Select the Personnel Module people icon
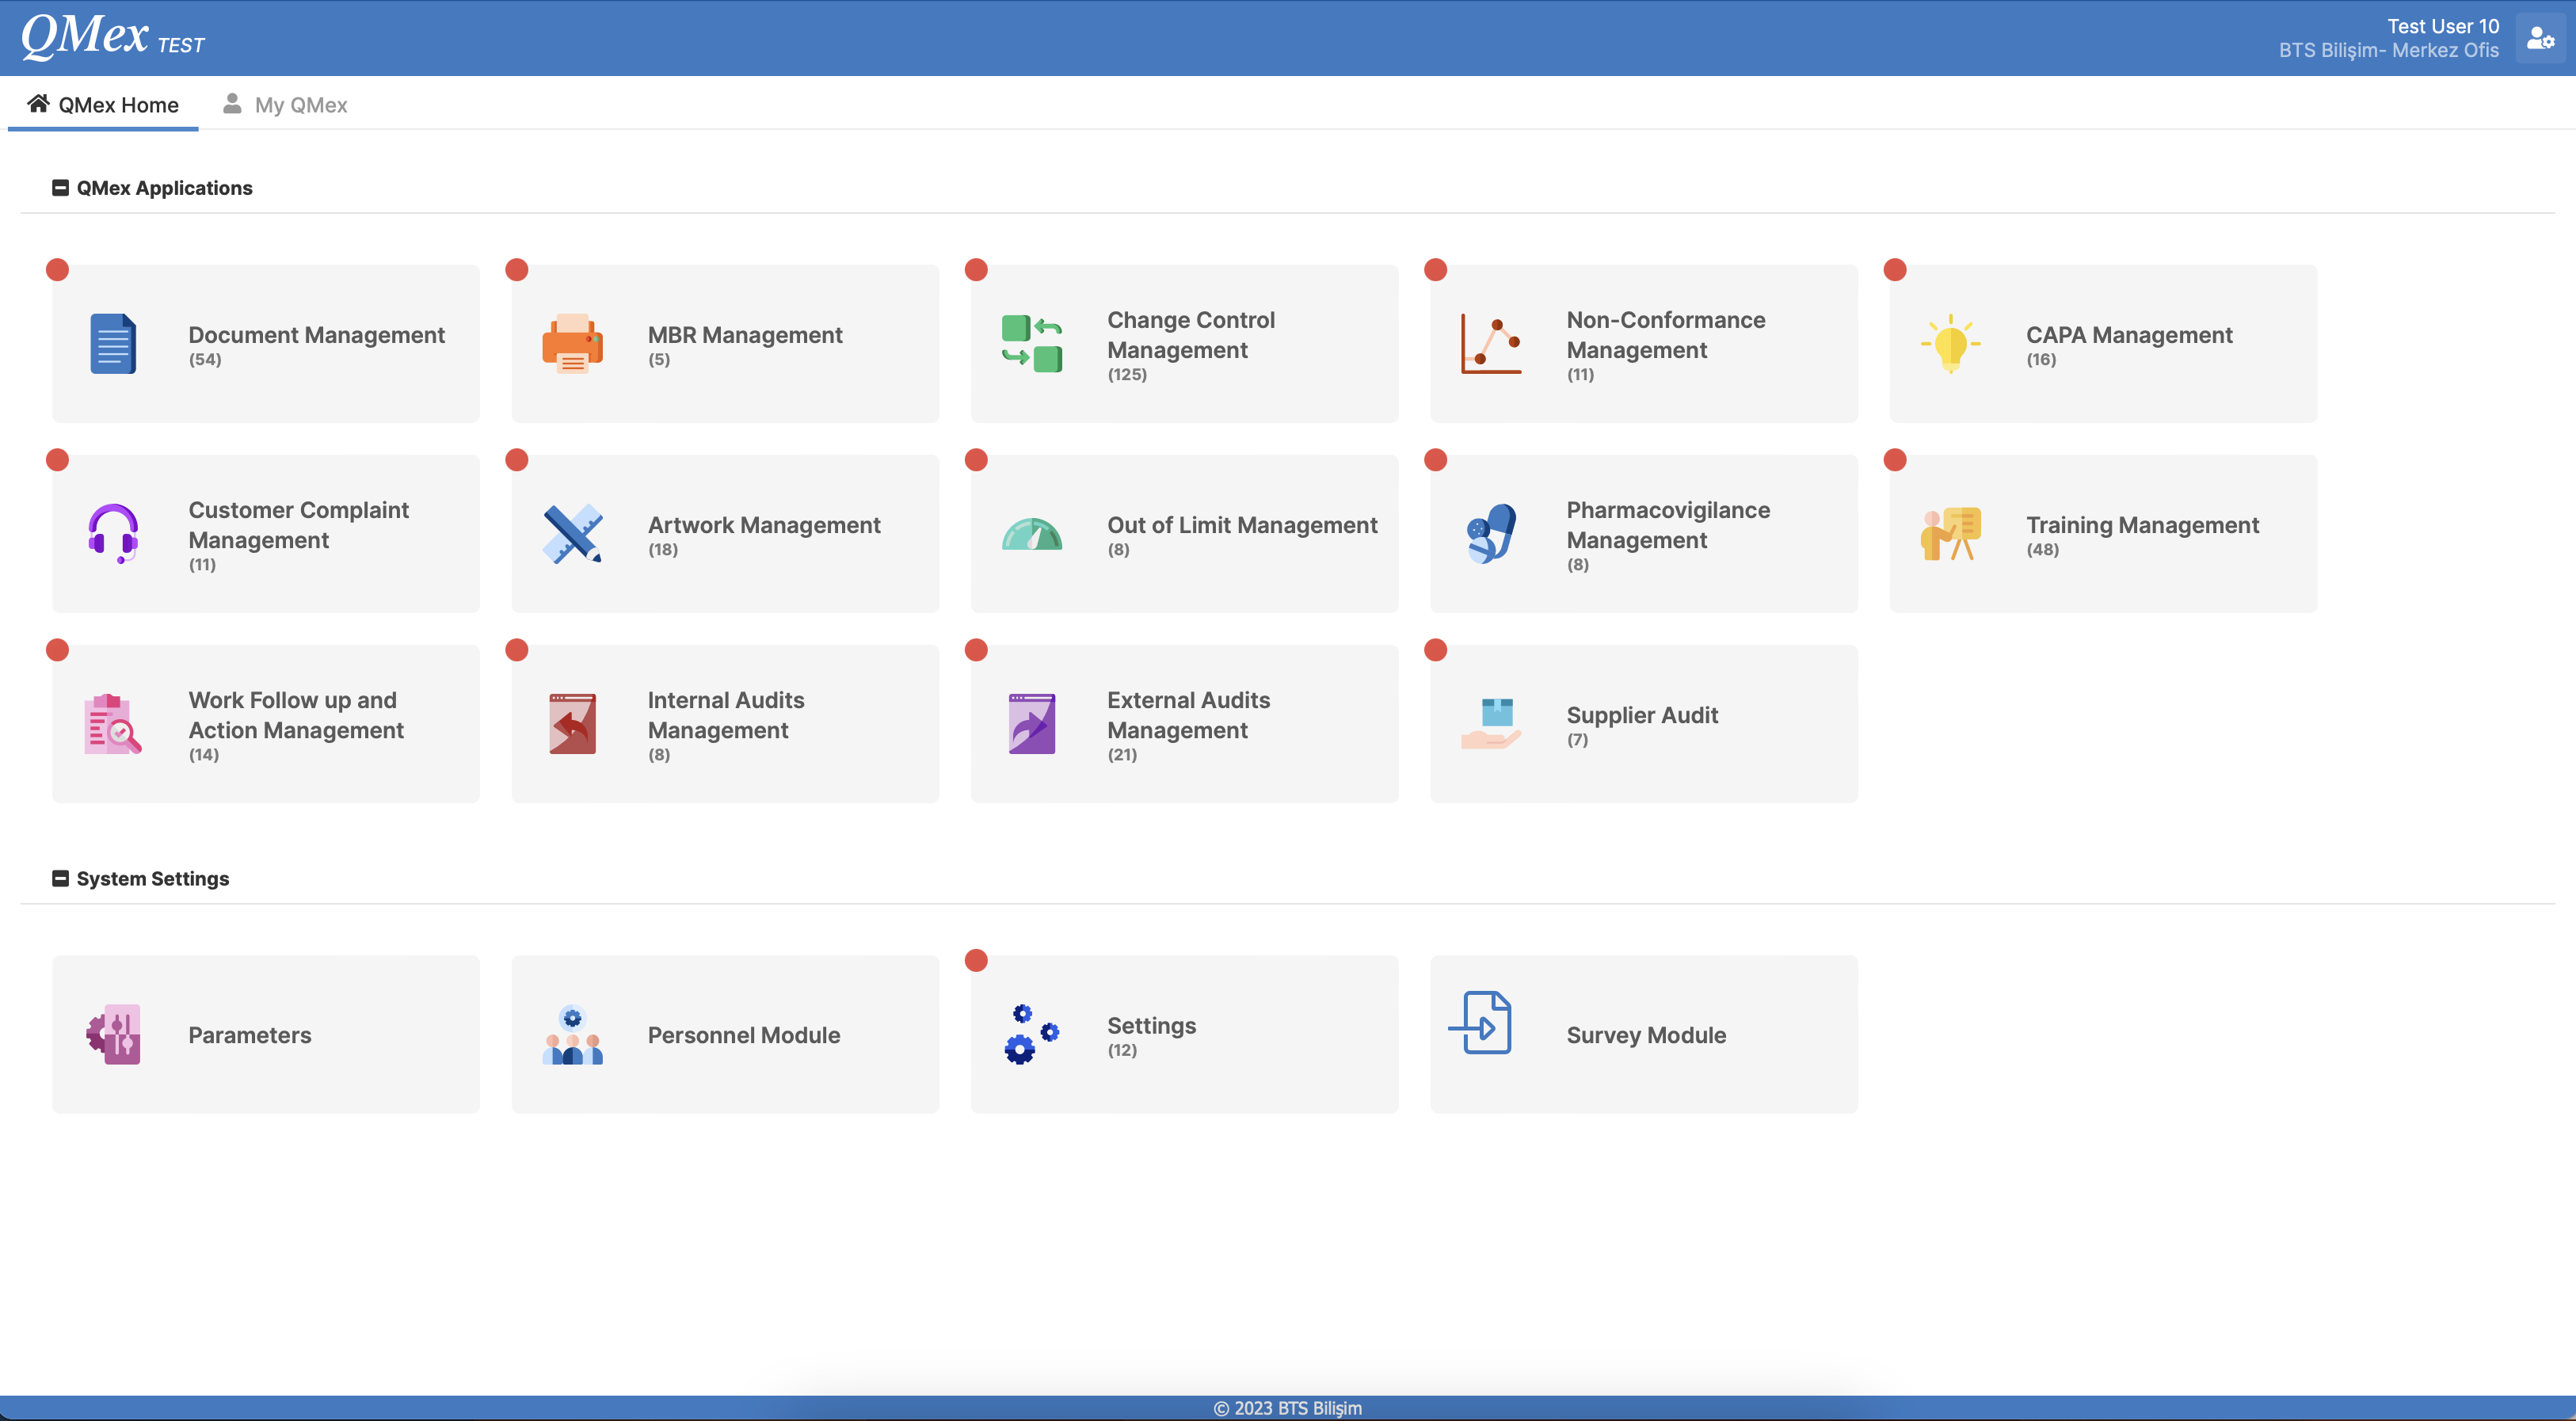 [573, 1034]
